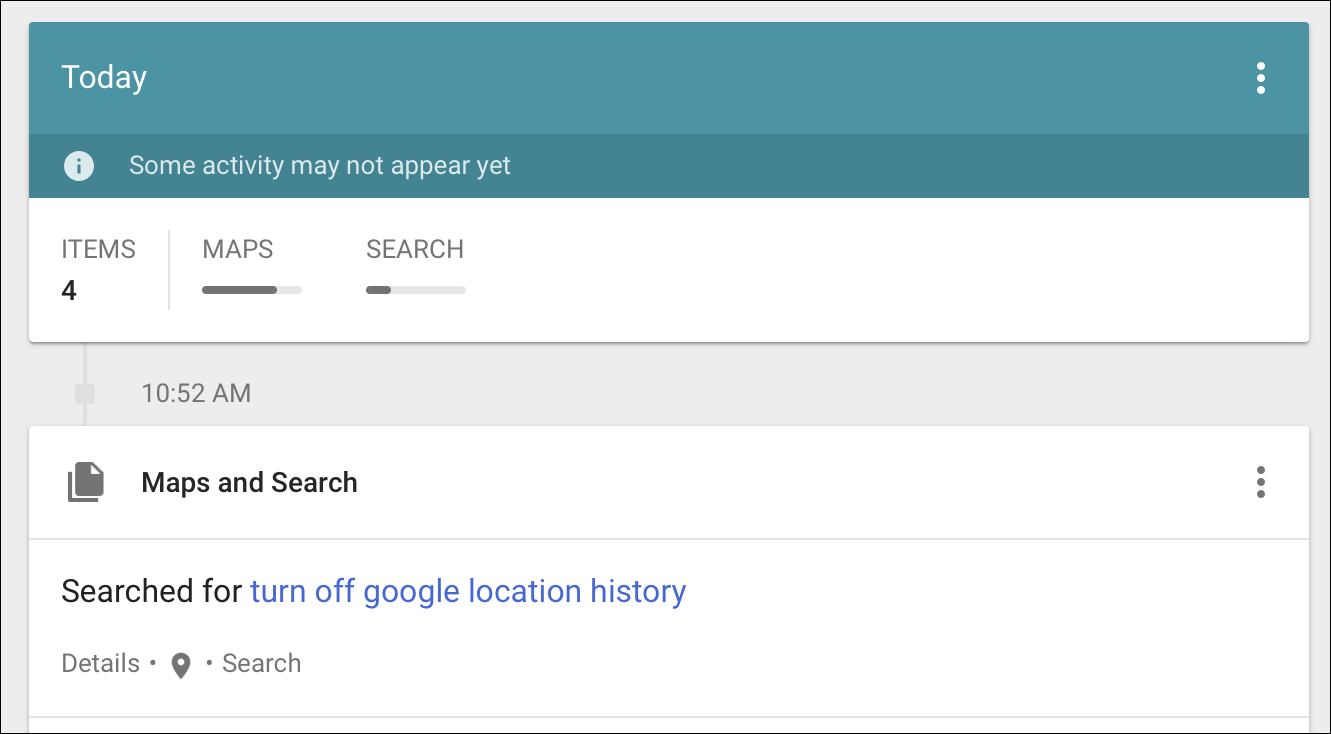
Task: Click the square timeline marker at 10:52 AM
Action: click(85, 394)
